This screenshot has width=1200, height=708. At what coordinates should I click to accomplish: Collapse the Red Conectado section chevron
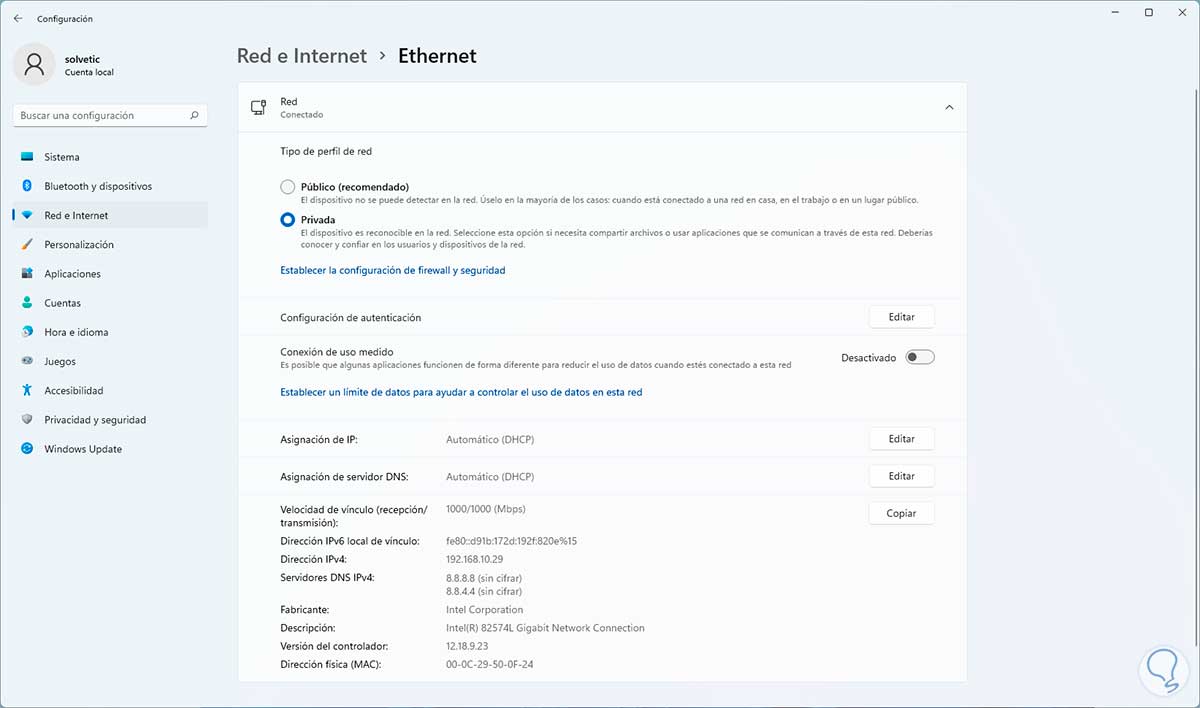[949, 107]
